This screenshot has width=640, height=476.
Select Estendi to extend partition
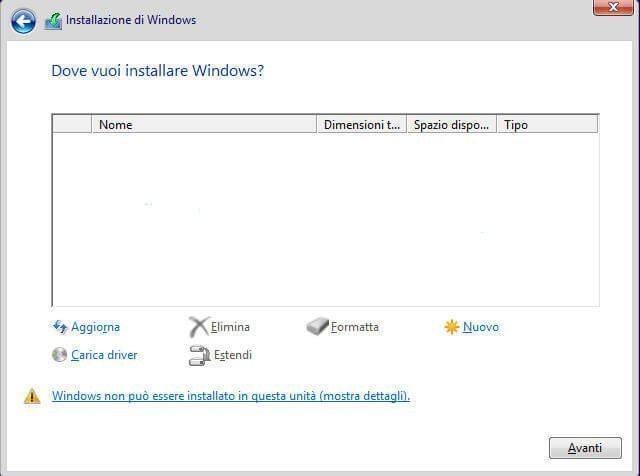(x=233, y=355)
